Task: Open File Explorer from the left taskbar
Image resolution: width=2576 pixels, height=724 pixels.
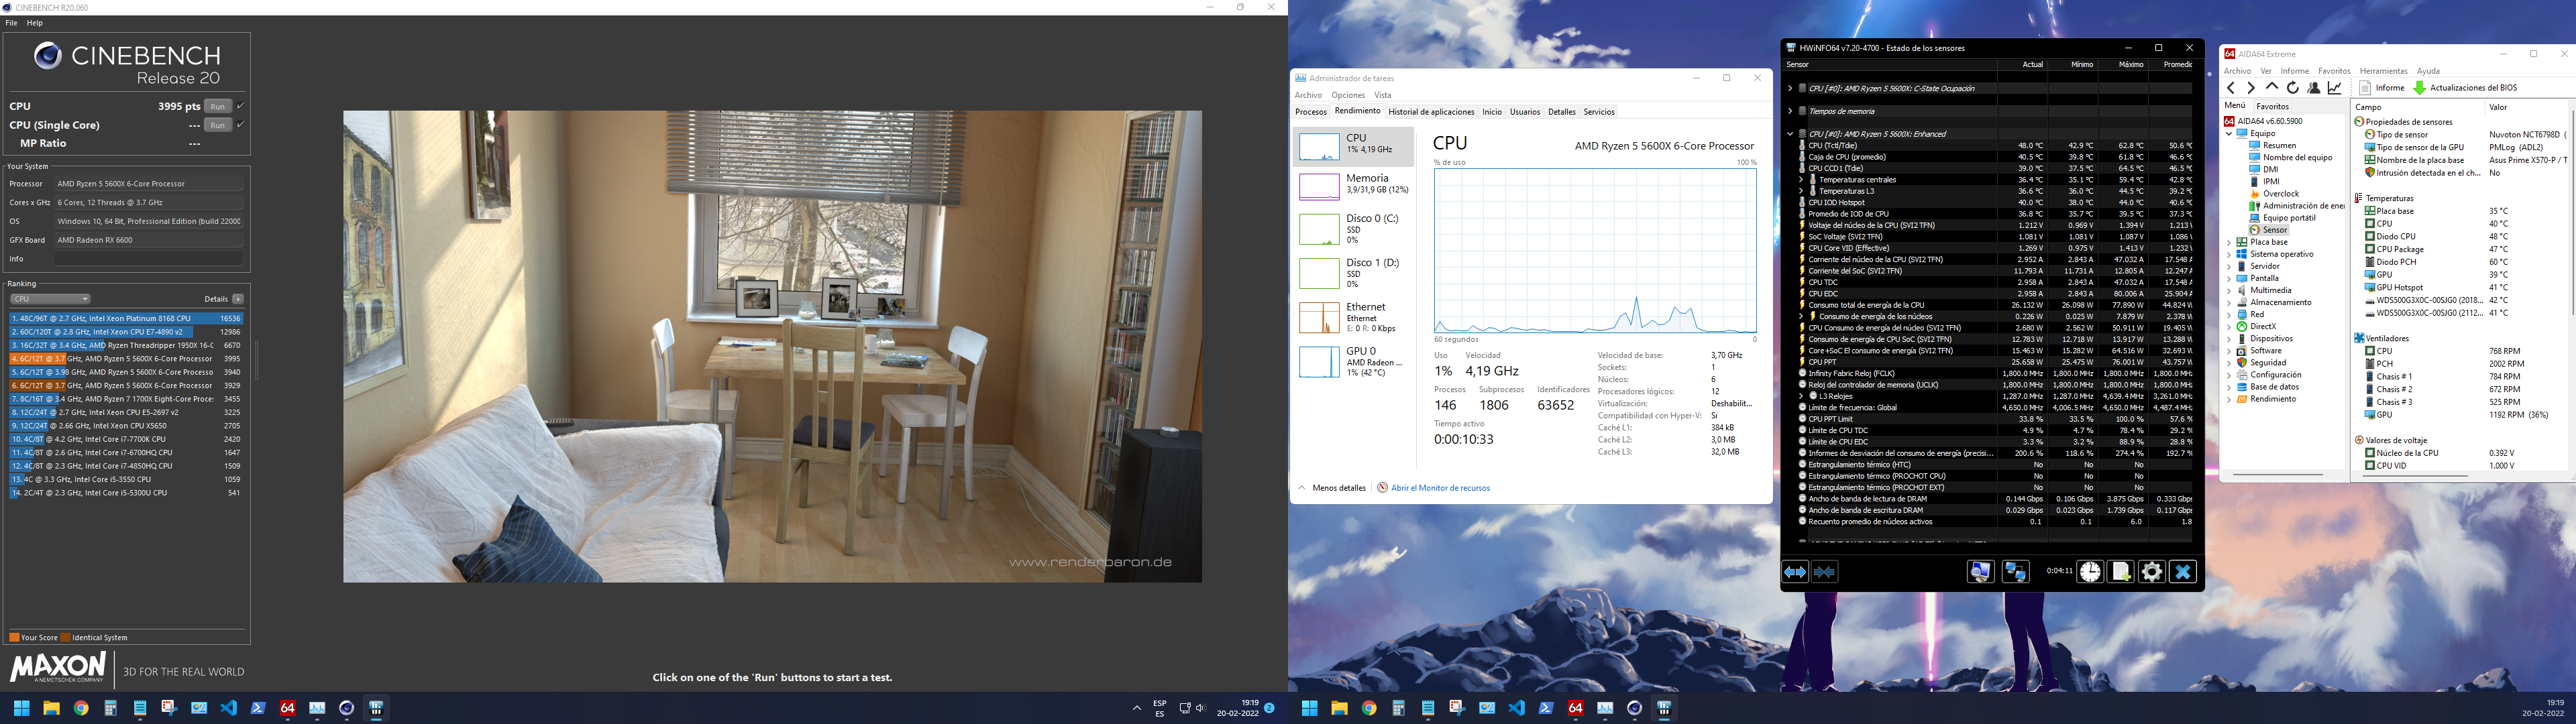Action: click(51, 708)
